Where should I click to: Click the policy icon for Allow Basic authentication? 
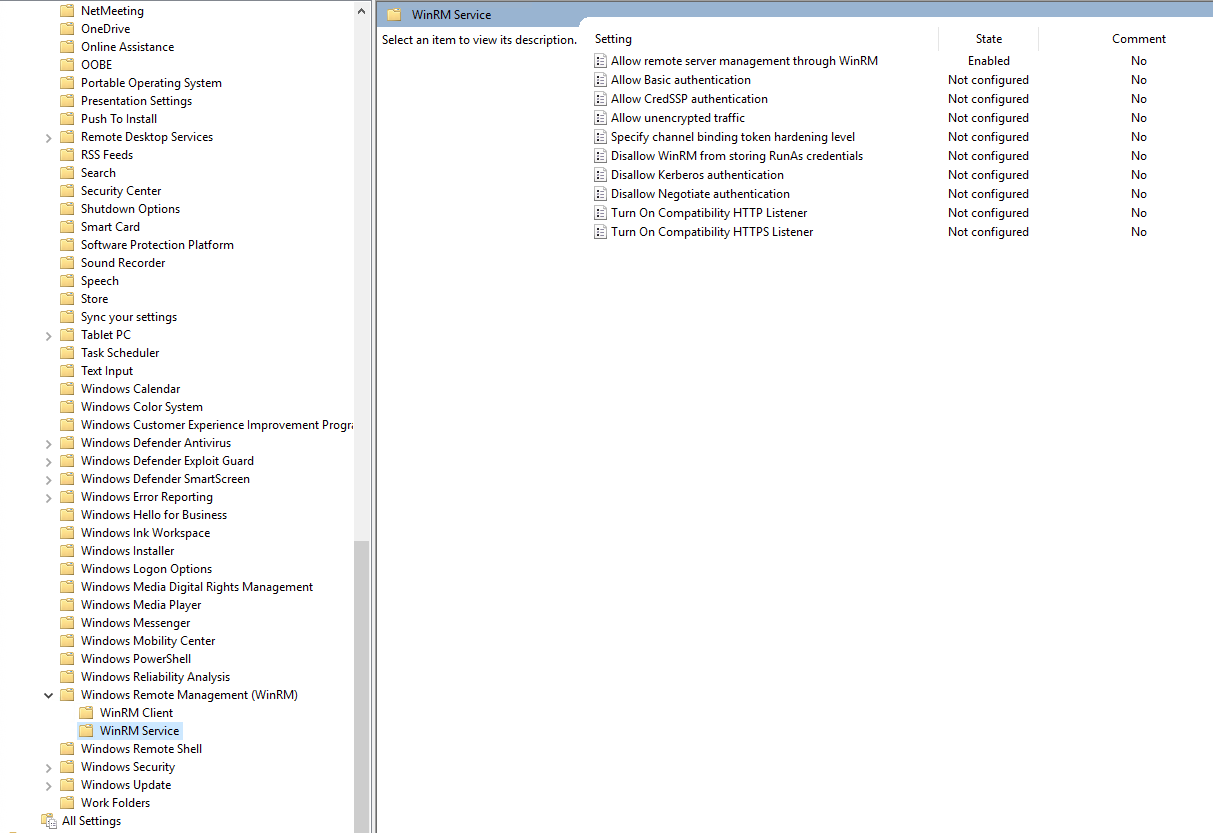click(600, 80)
